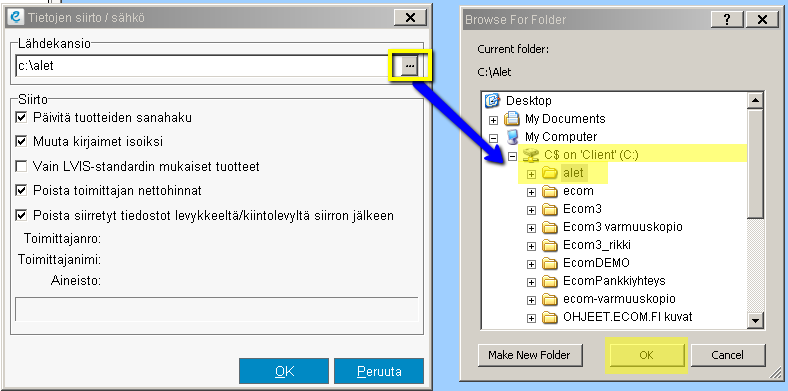Collapse the C$ on 'Client' (C:) drive node
The height and width of the screenshot is (391, 788).
click(x=512, y=156)
